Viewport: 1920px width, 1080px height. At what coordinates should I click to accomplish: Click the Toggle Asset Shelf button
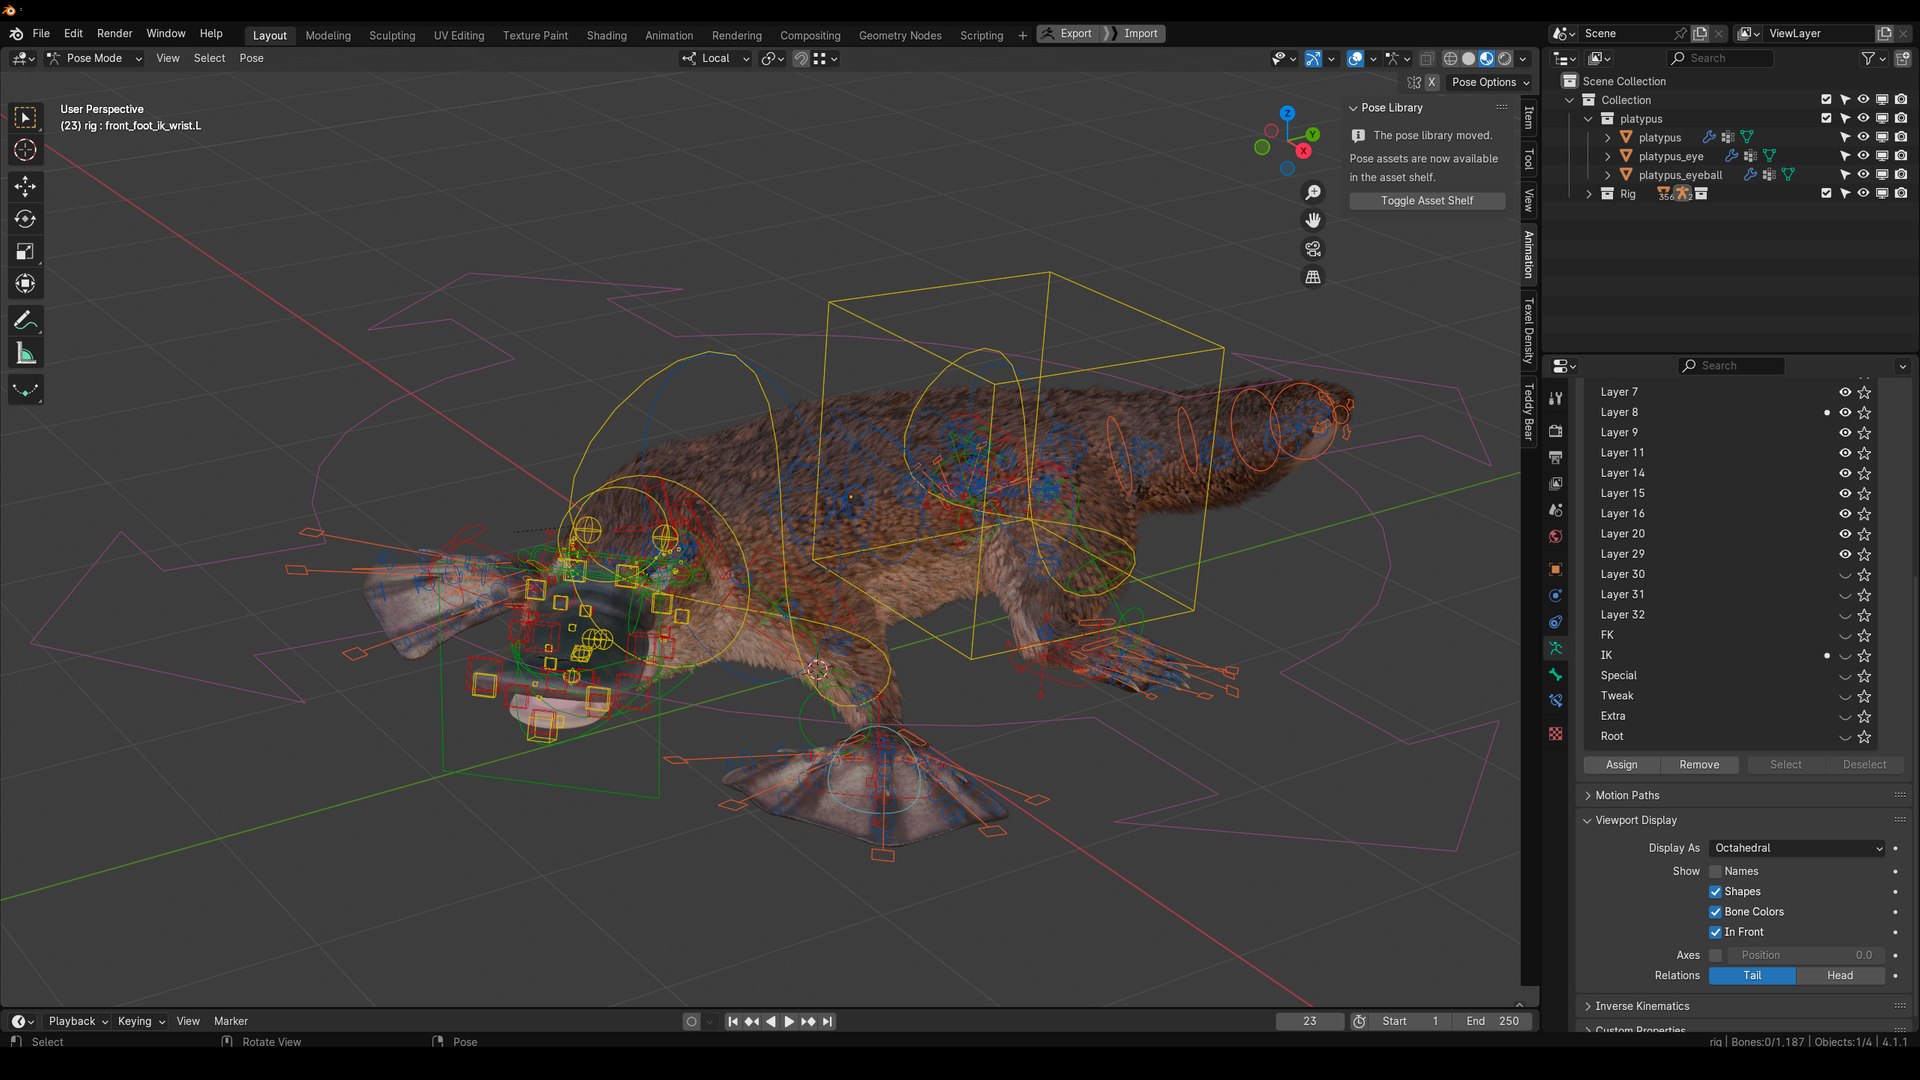1427,201
